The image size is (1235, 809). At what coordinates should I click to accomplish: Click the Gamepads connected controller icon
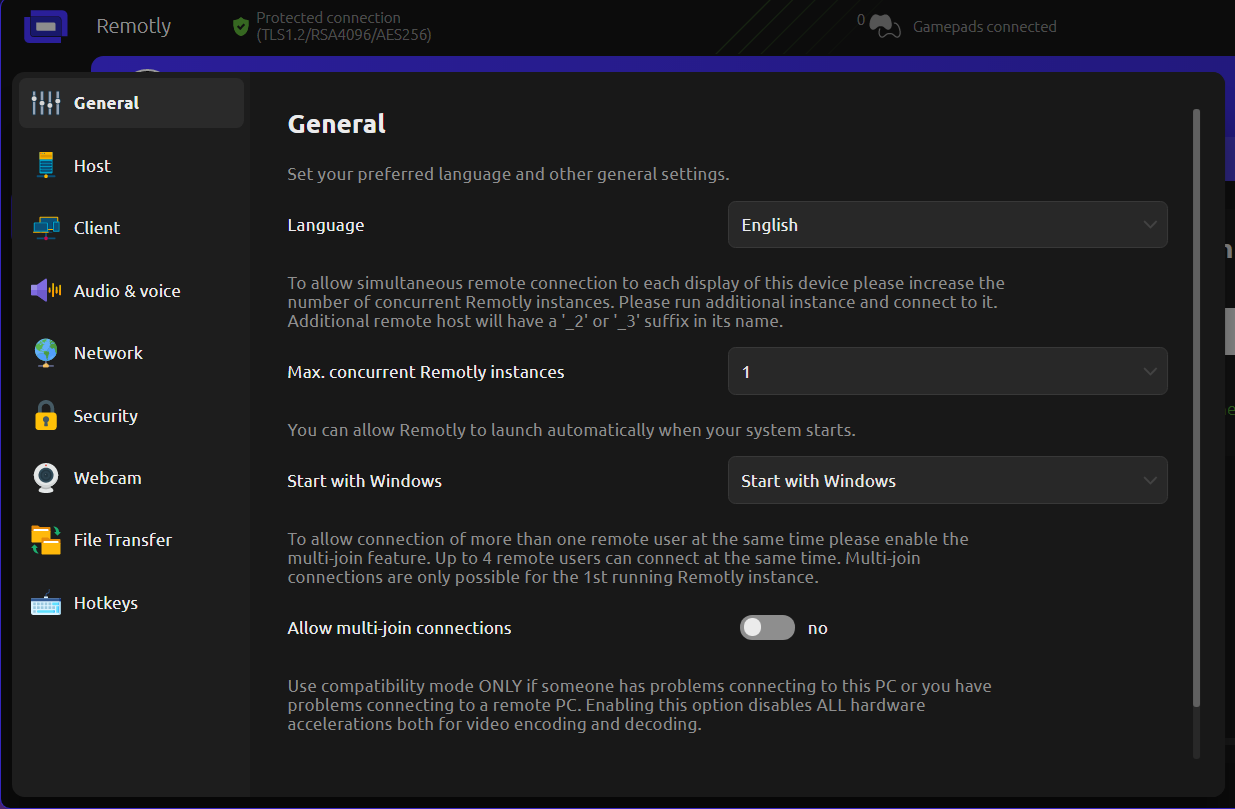(885, 26)
